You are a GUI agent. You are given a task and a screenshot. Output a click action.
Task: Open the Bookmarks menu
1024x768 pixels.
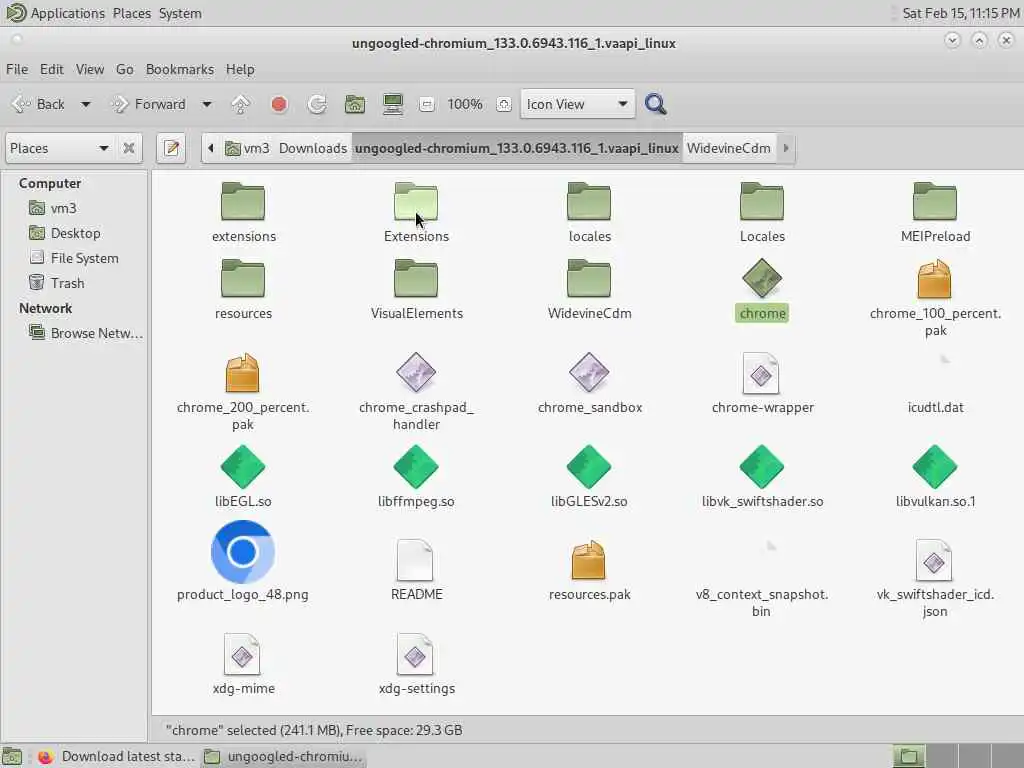180,69
